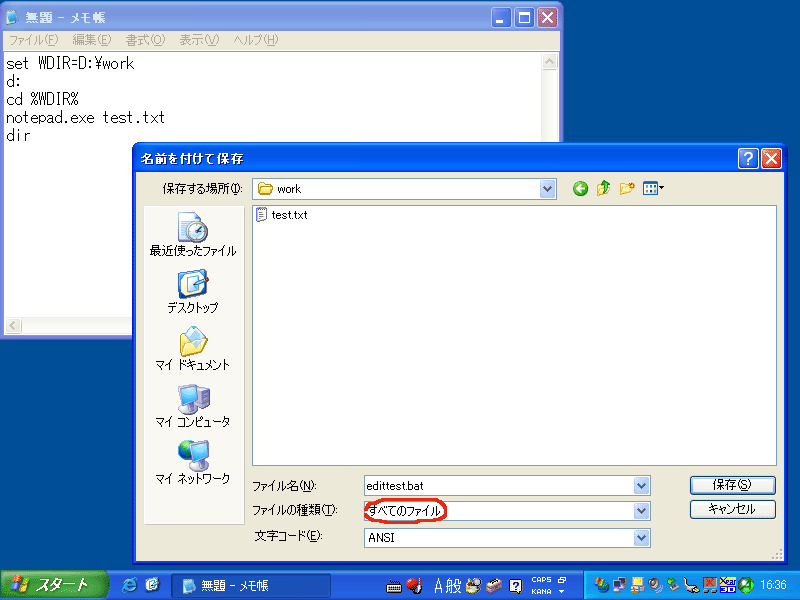Image resolution: width=800 pixels, height=600 pixels.
Task: Click the green Back arrow in save dialog
Action: coord(580,188)
